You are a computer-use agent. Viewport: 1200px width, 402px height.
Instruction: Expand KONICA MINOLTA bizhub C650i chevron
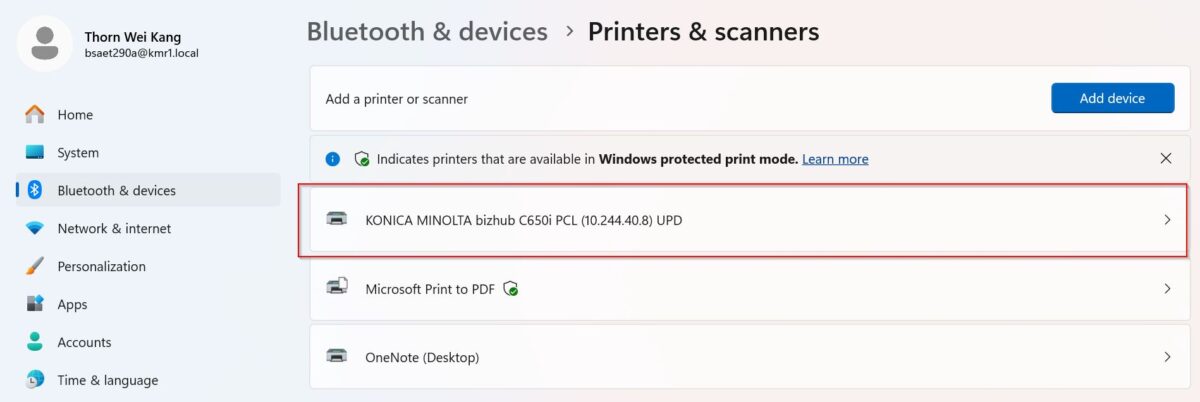tap(1167, 219)
